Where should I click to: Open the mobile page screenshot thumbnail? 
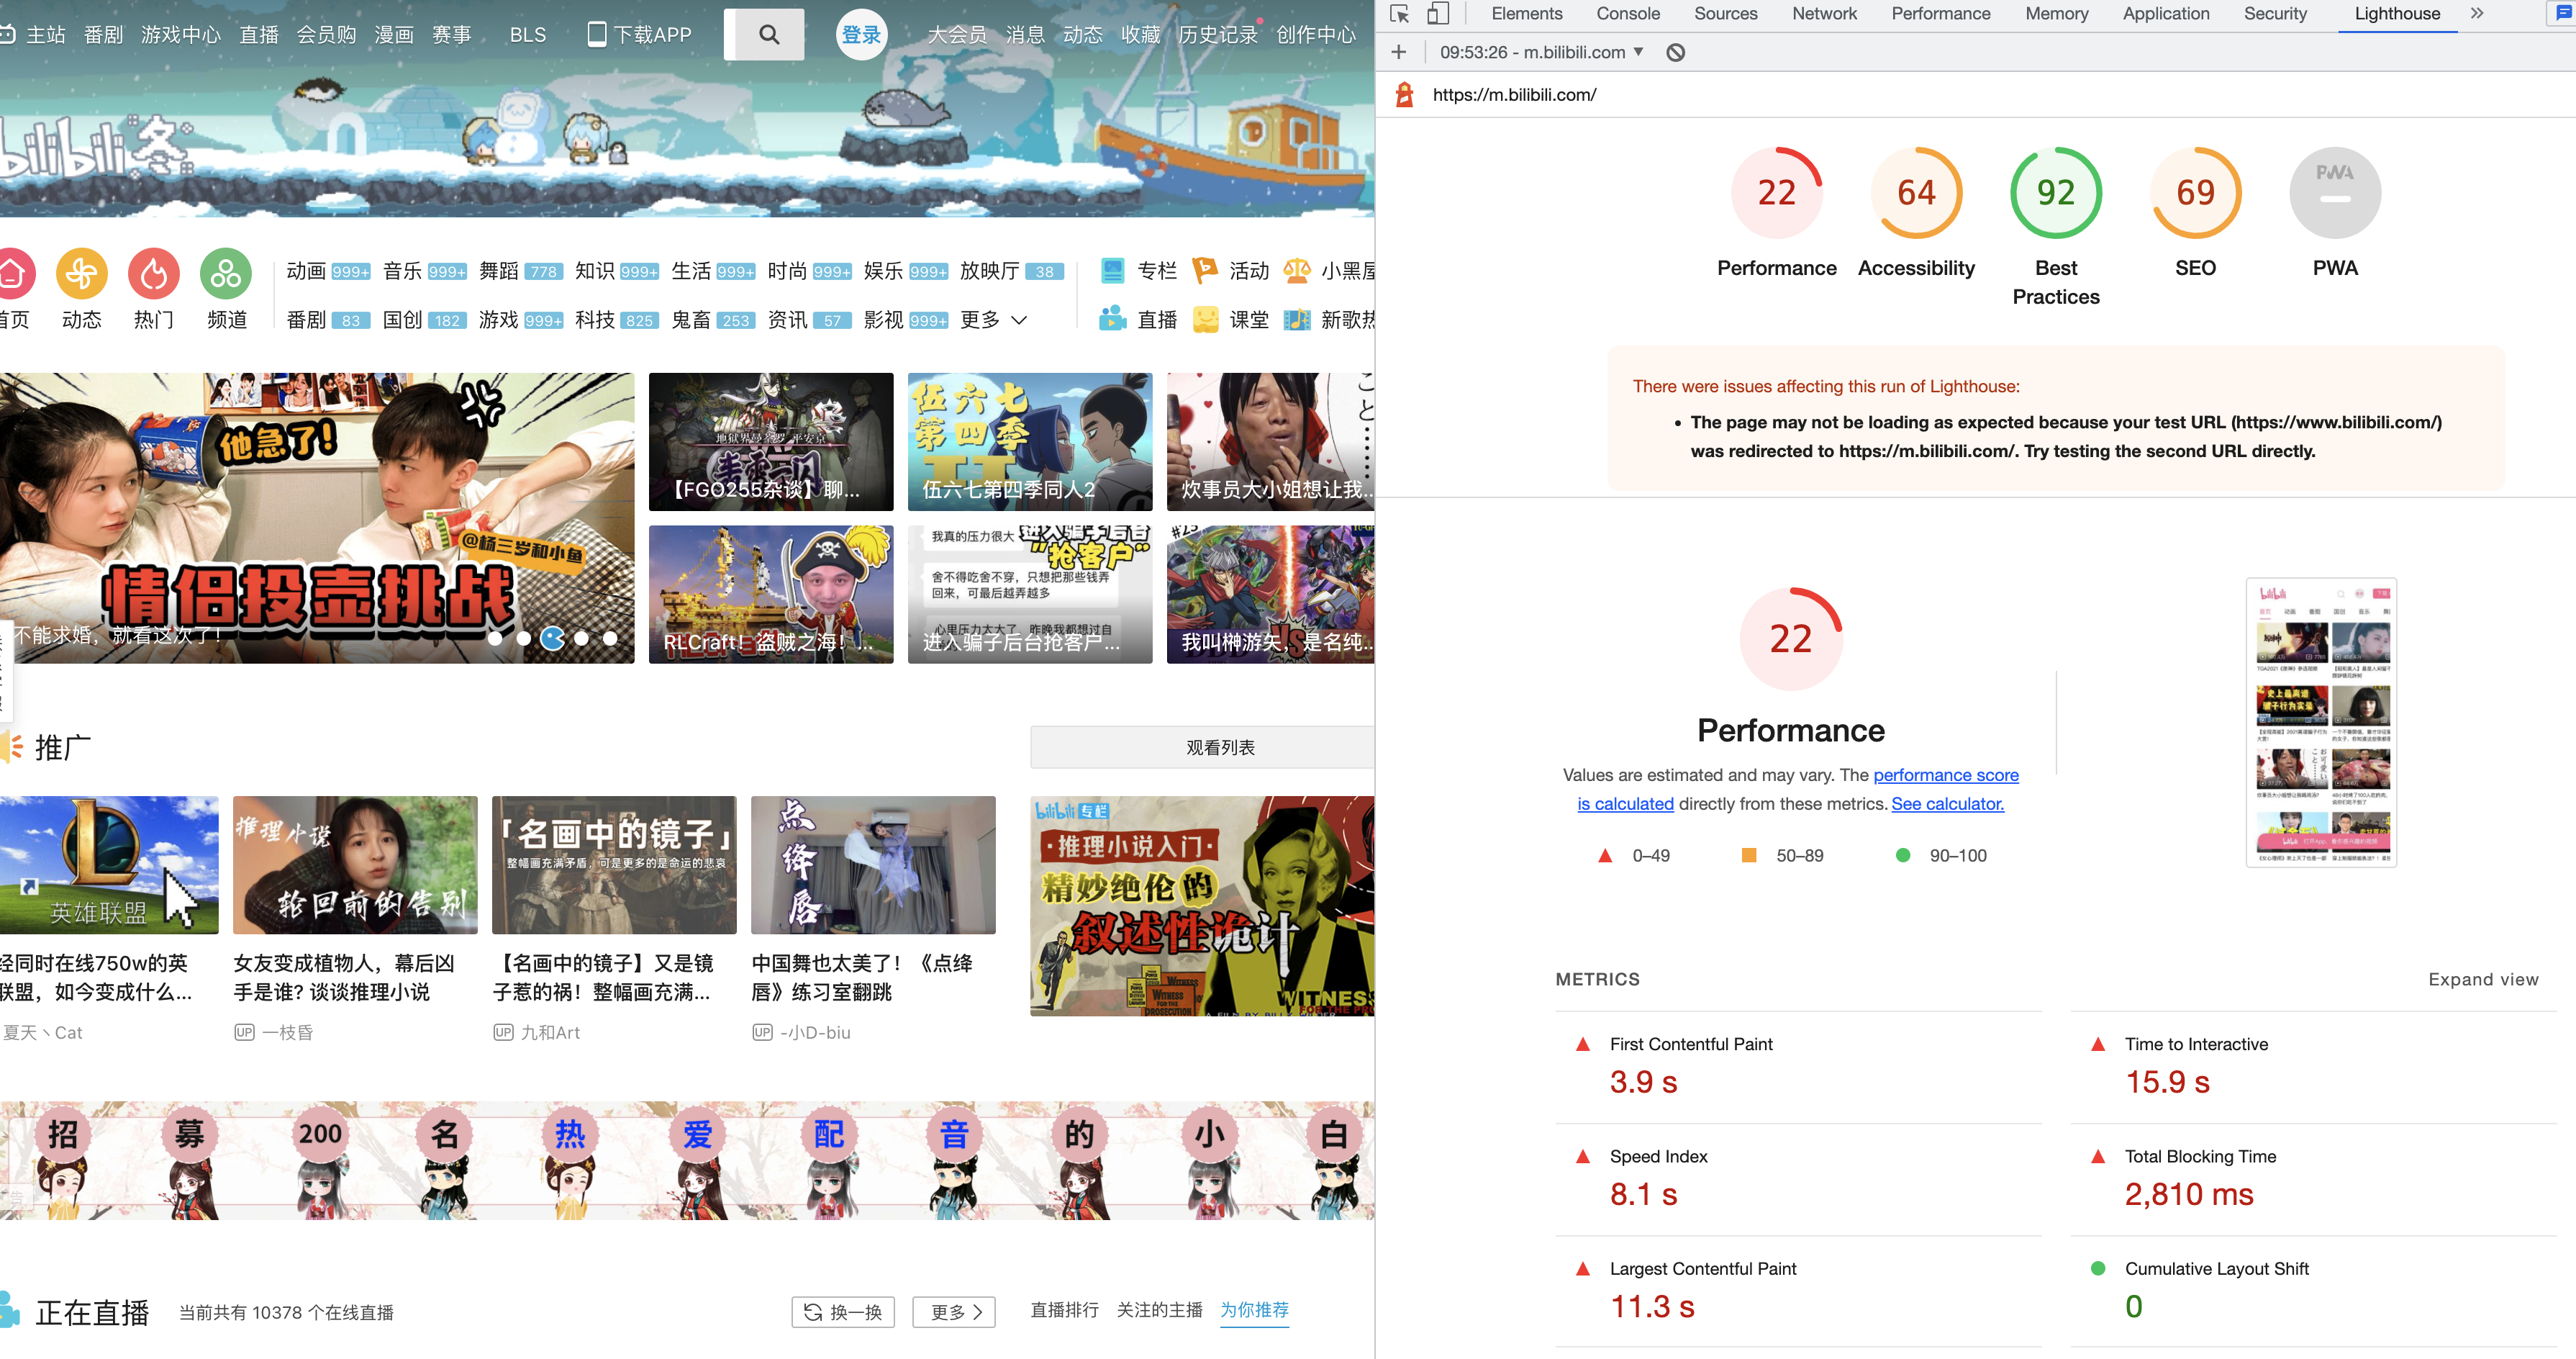2321,722
